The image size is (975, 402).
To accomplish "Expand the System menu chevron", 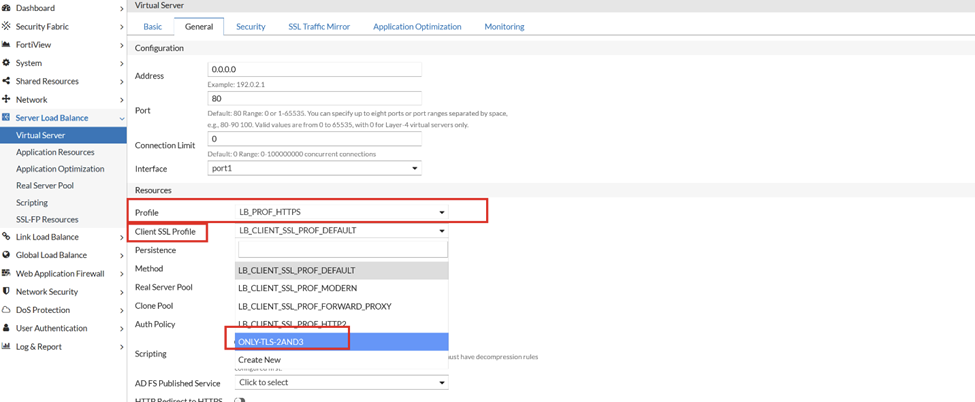I will click(x=121, y=63).
